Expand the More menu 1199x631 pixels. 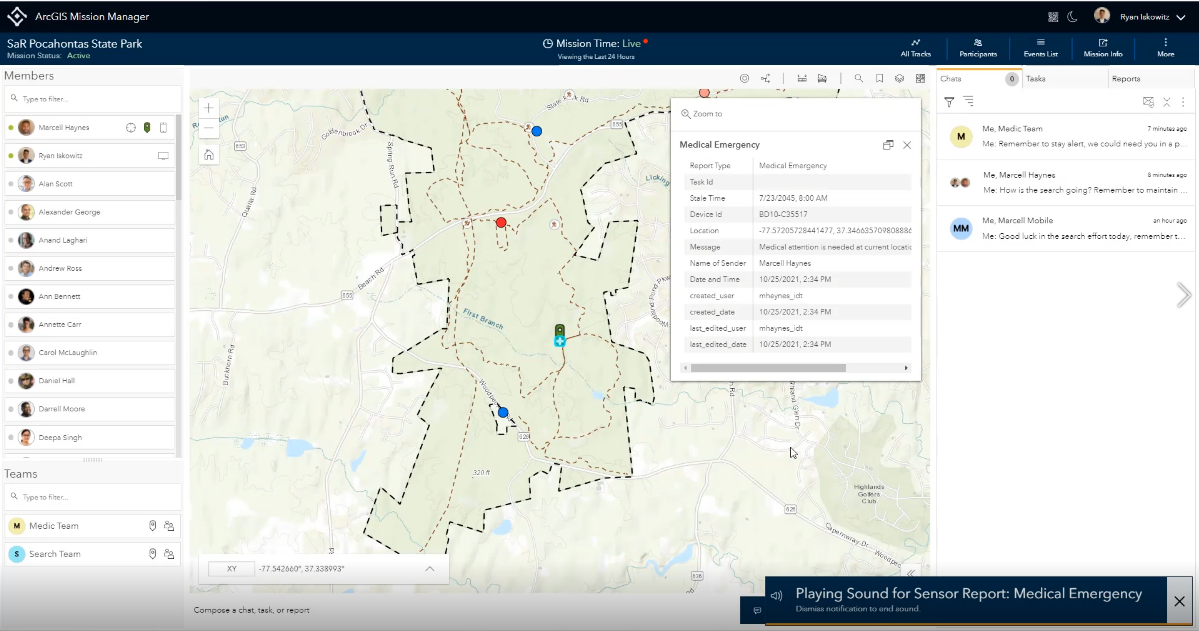1165,47
